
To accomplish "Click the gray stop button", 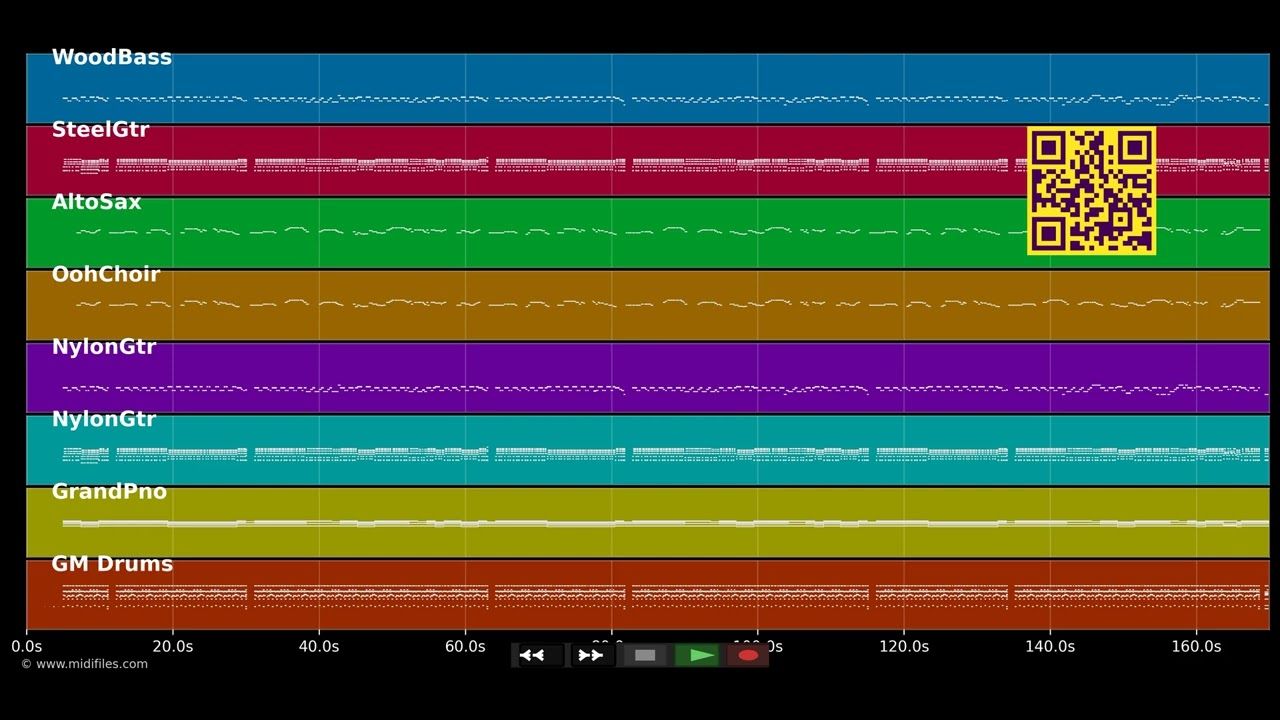I will [645, 655].
